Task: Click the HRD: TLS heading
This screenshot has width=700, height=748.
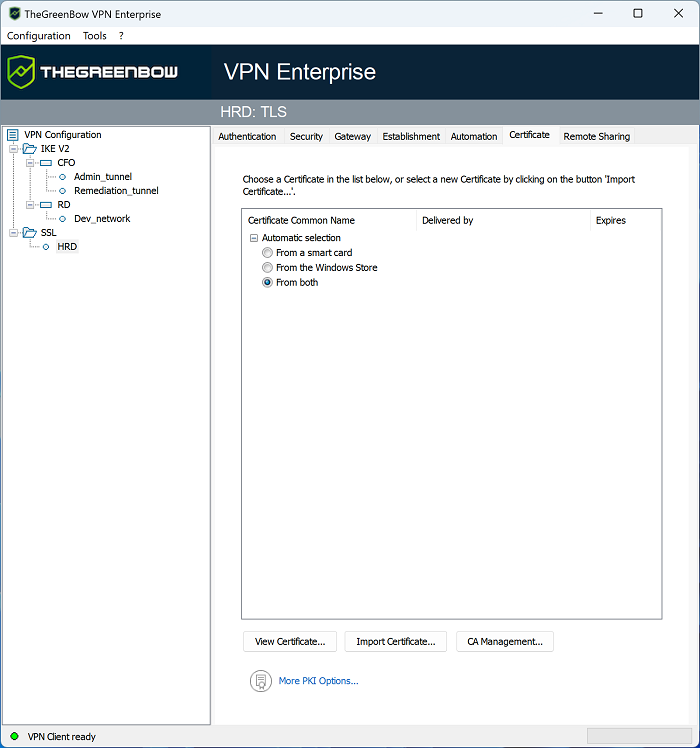Action: coord(253,112)
